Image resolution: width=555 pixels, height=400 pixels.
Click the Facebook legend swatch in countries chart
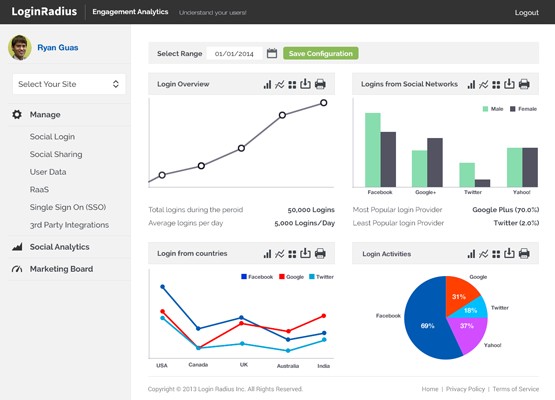(x=244, y=276)
